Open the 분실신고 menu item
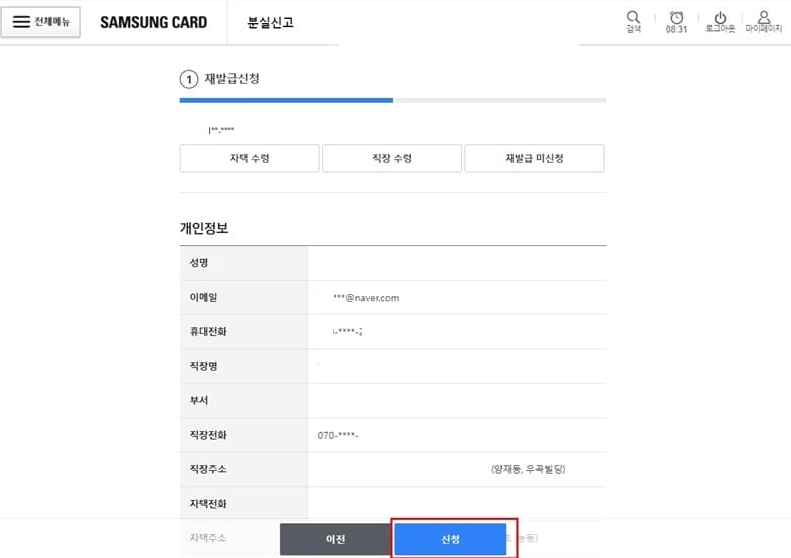Viewport: 791px width, 558px height. [x=270, y=22]
